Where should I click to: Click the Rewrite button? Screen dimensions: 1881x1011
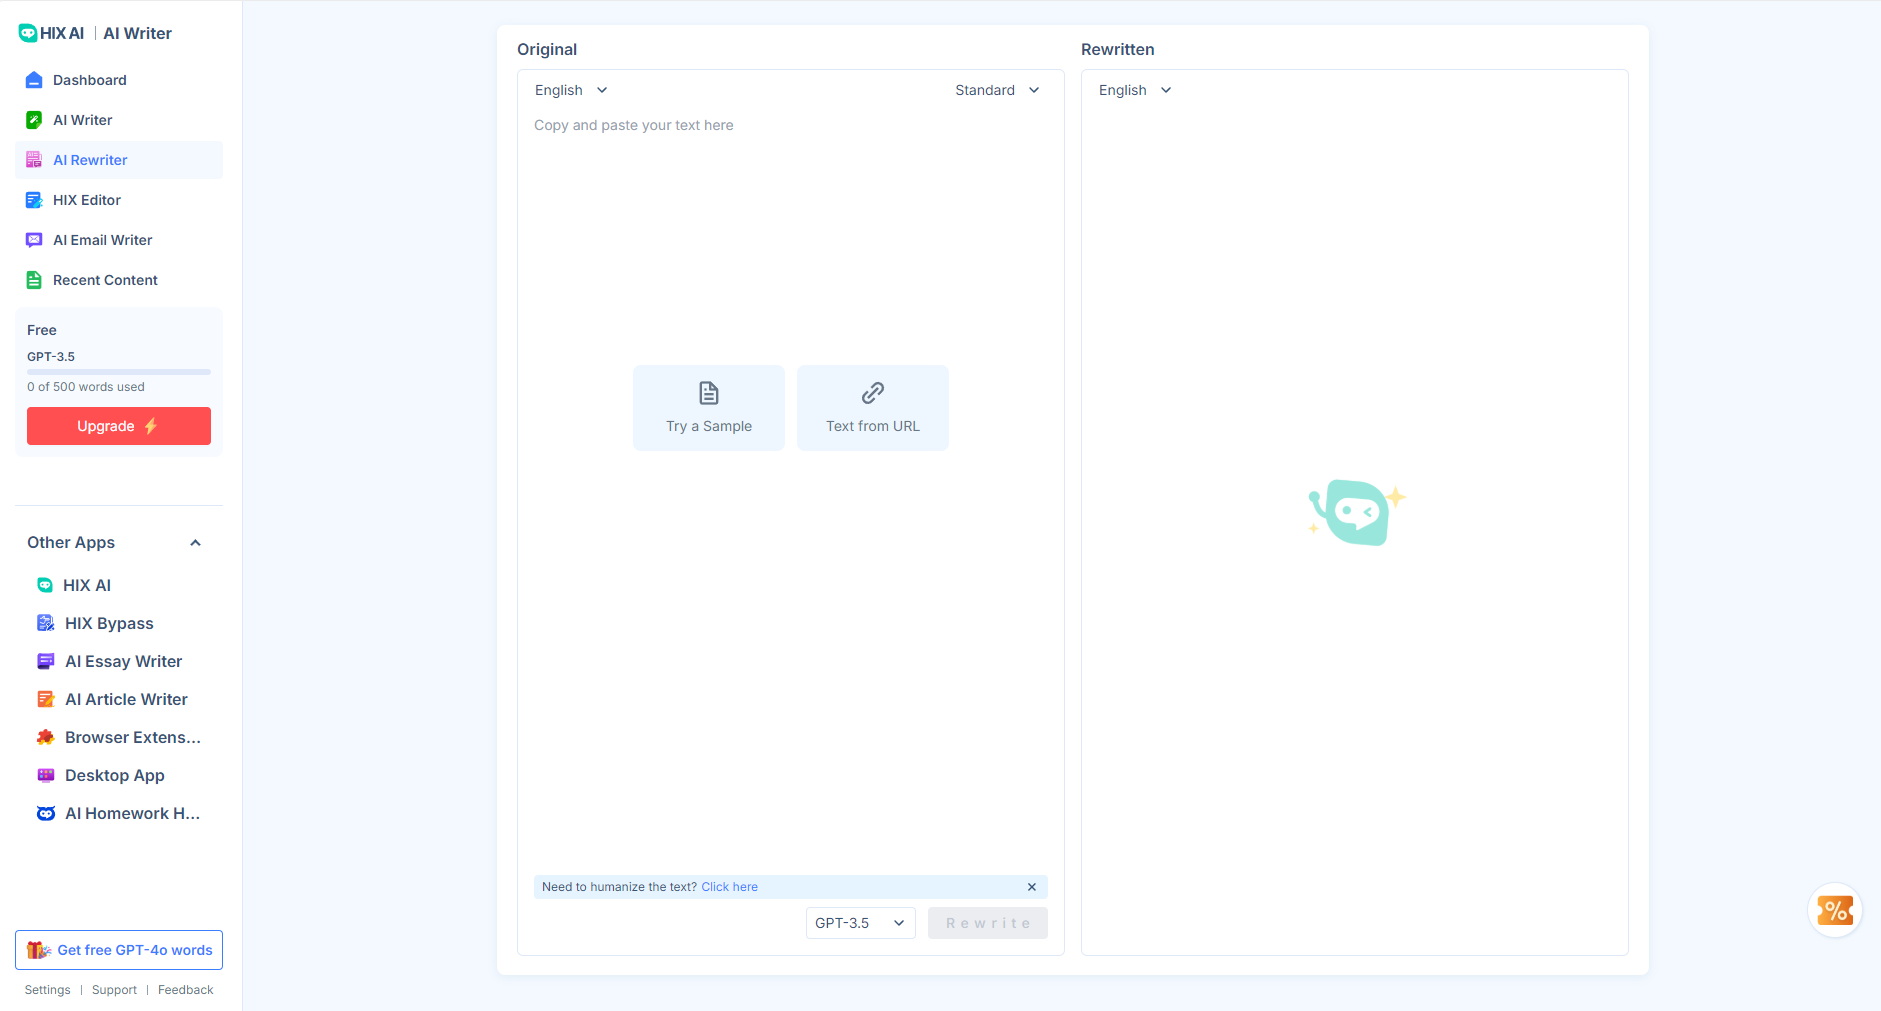[x=988, y=923]
